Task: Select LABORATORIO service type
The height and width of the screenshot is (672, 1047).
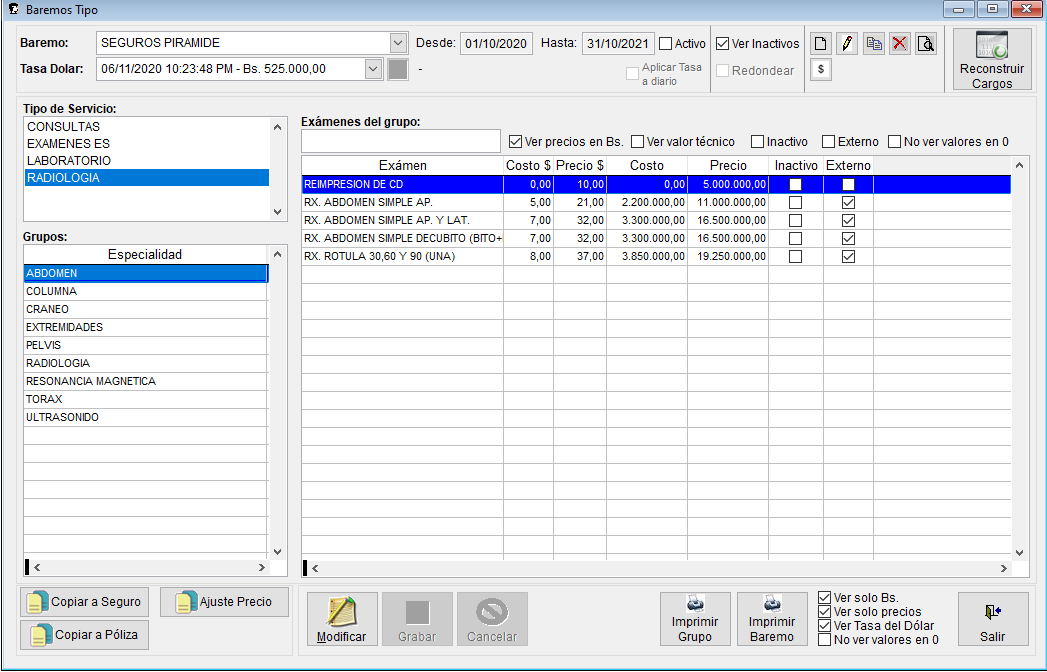Action: click(147, 161)
